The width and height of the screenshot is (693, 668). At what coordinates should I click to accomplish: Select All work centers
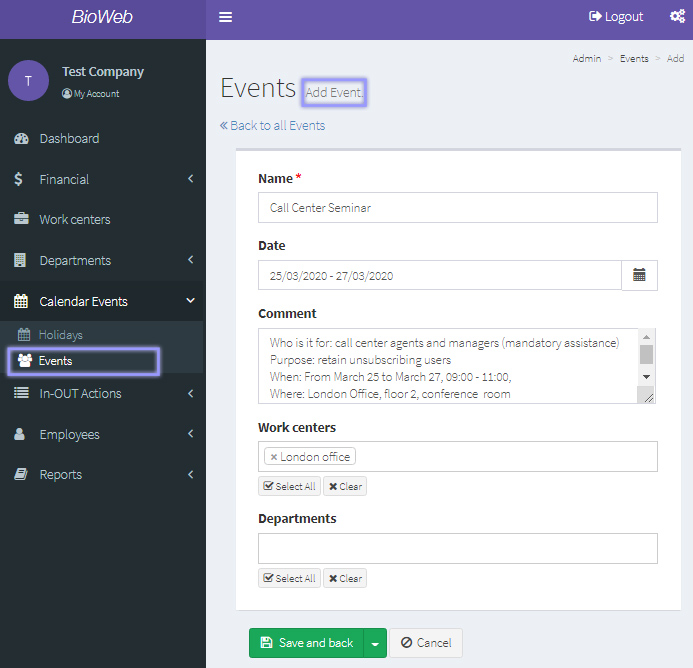(289, 487)
